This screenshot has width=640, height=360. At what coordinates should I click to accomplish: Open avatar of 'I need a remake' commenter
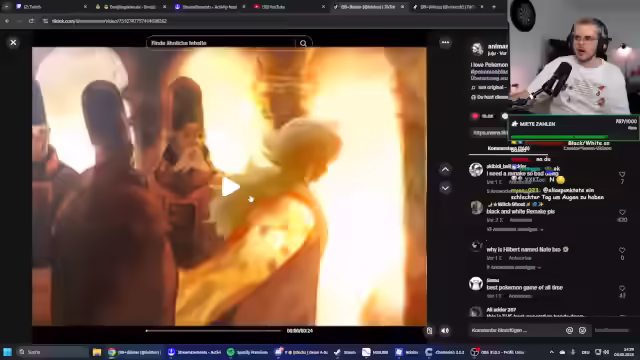[x=476, y=169]
